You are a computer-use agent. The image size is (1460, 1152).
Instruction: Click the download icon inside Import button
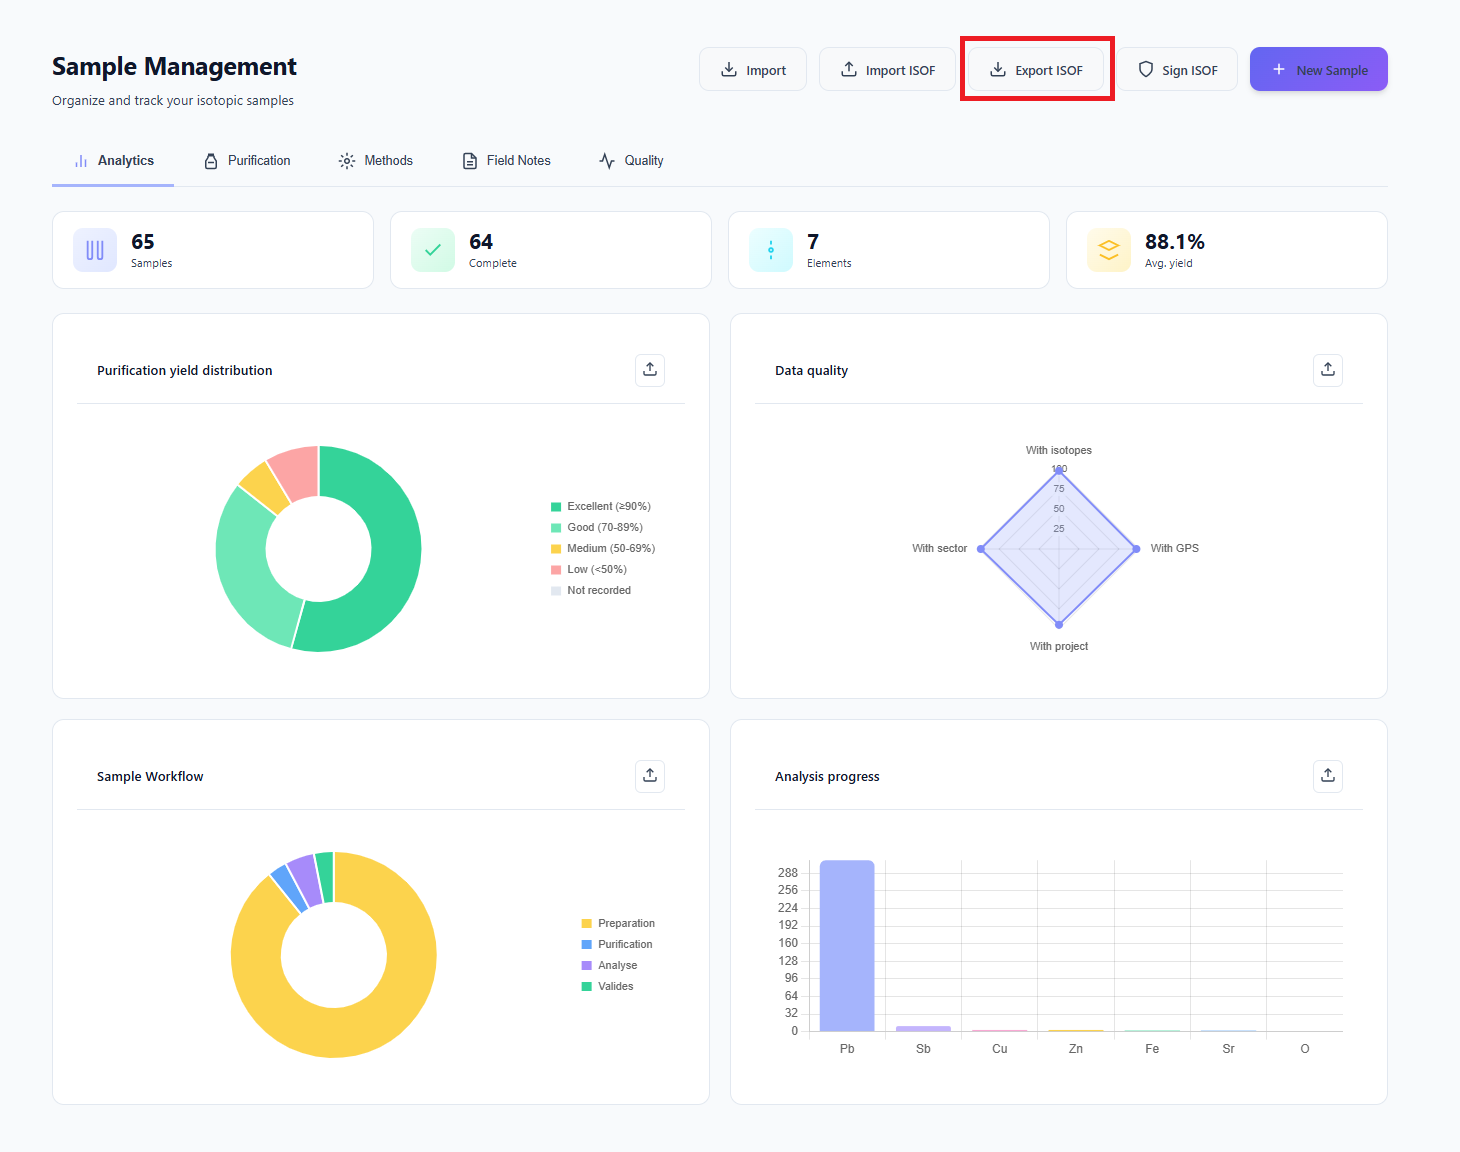(729, 69)
